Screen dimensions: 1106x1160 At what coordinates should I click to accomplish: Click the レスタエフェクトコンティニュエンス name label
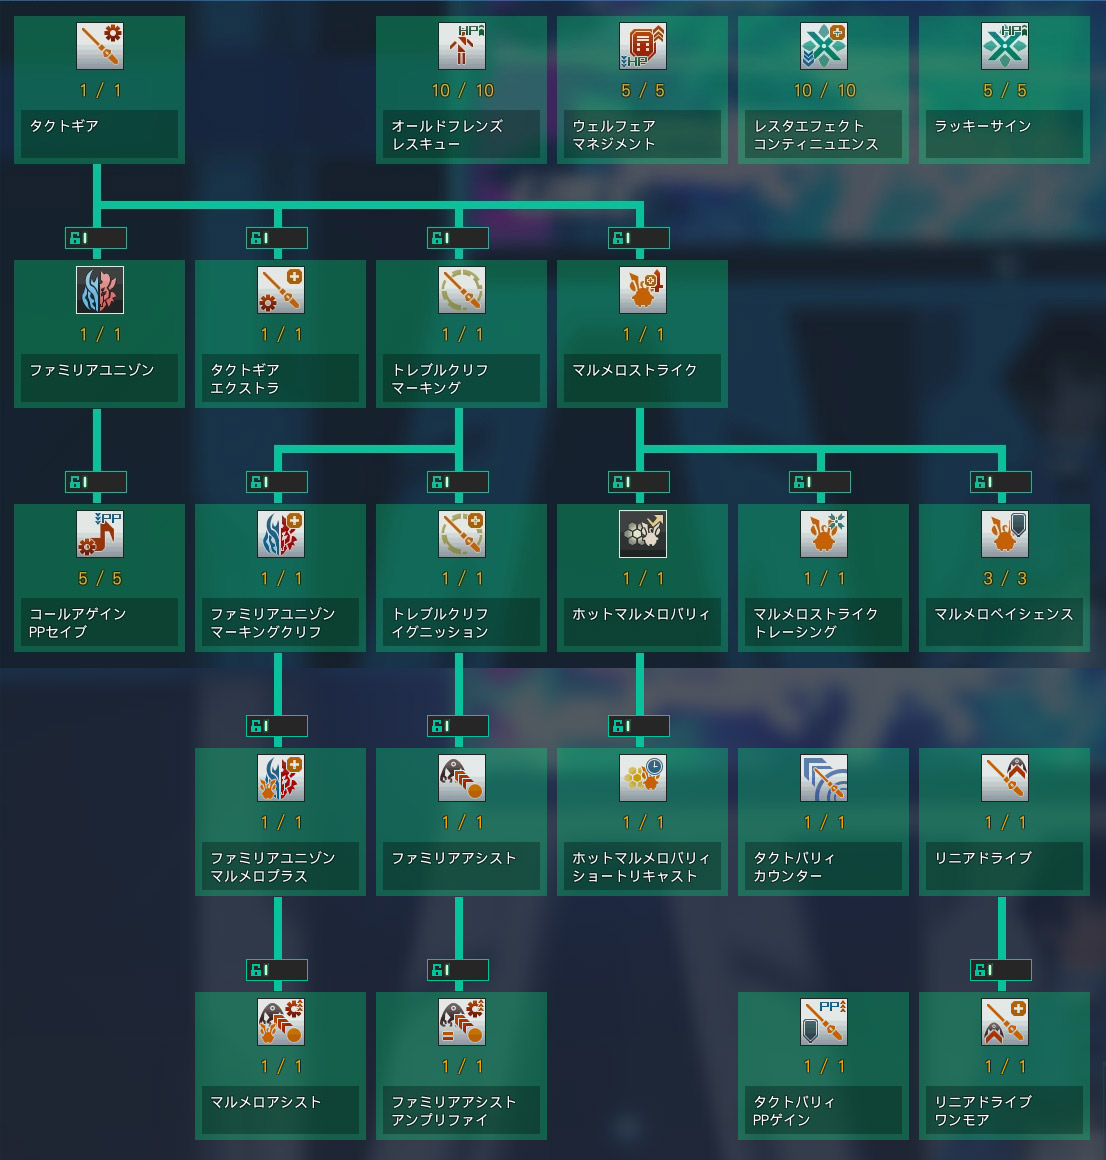823,135
